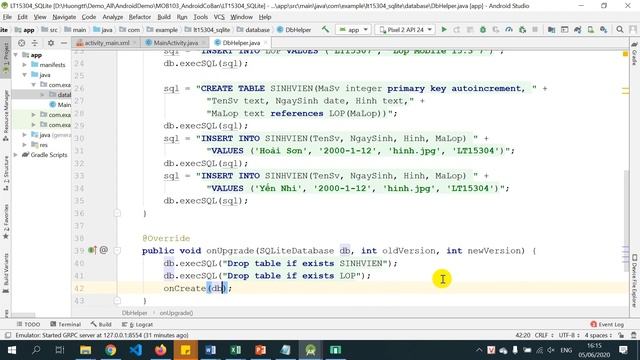Open the Pixel 2 API 24 device dropdown
Viewport: 640px width, 360px height.
405,29
